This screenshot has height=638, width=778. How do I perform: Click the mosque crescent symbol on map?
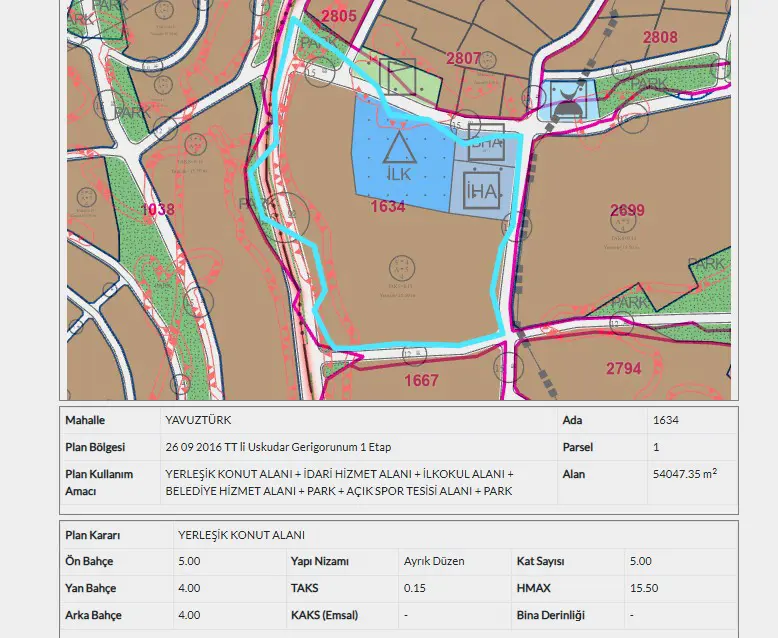pos(569,101)
